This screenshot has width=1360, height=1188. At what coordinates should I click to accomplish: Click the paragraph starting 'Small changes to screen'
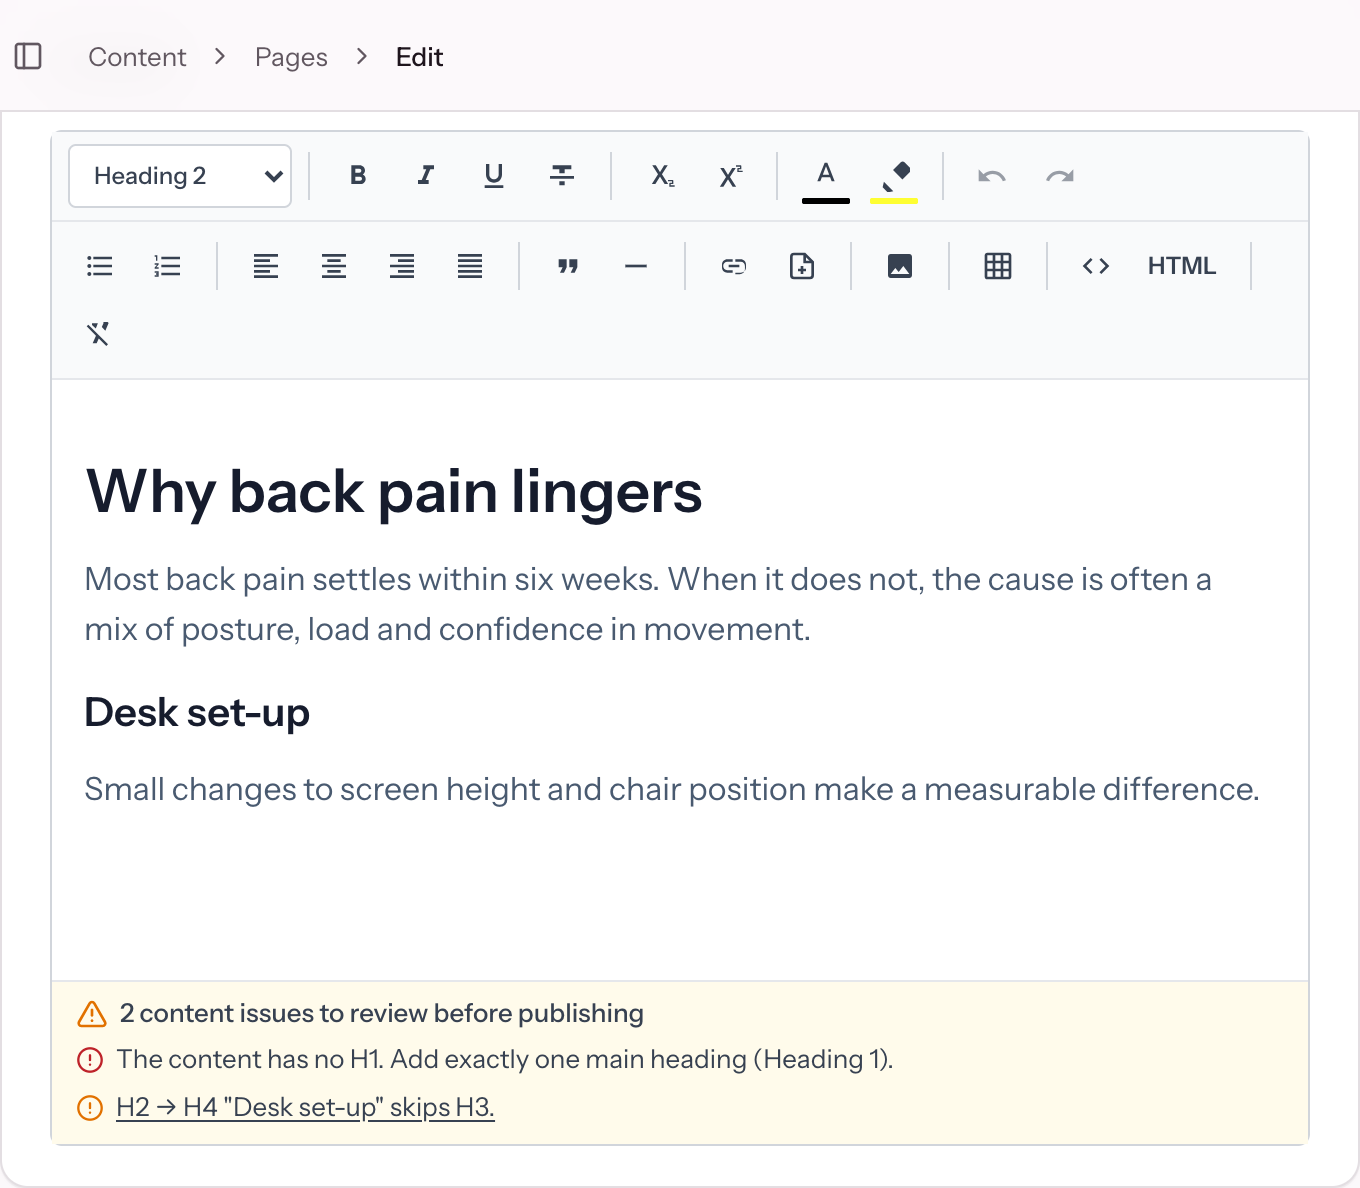tap(672, 789)
